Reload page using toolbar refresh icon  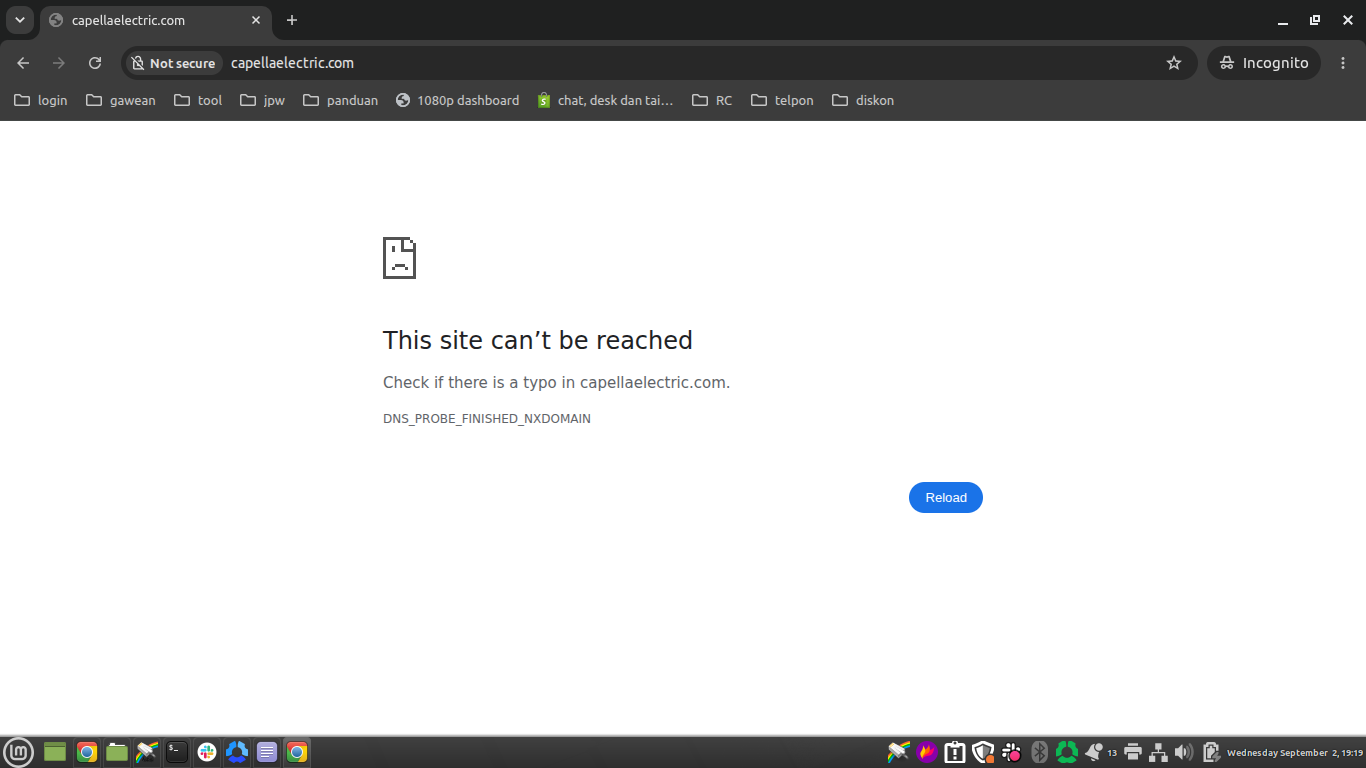pos(95,63)
